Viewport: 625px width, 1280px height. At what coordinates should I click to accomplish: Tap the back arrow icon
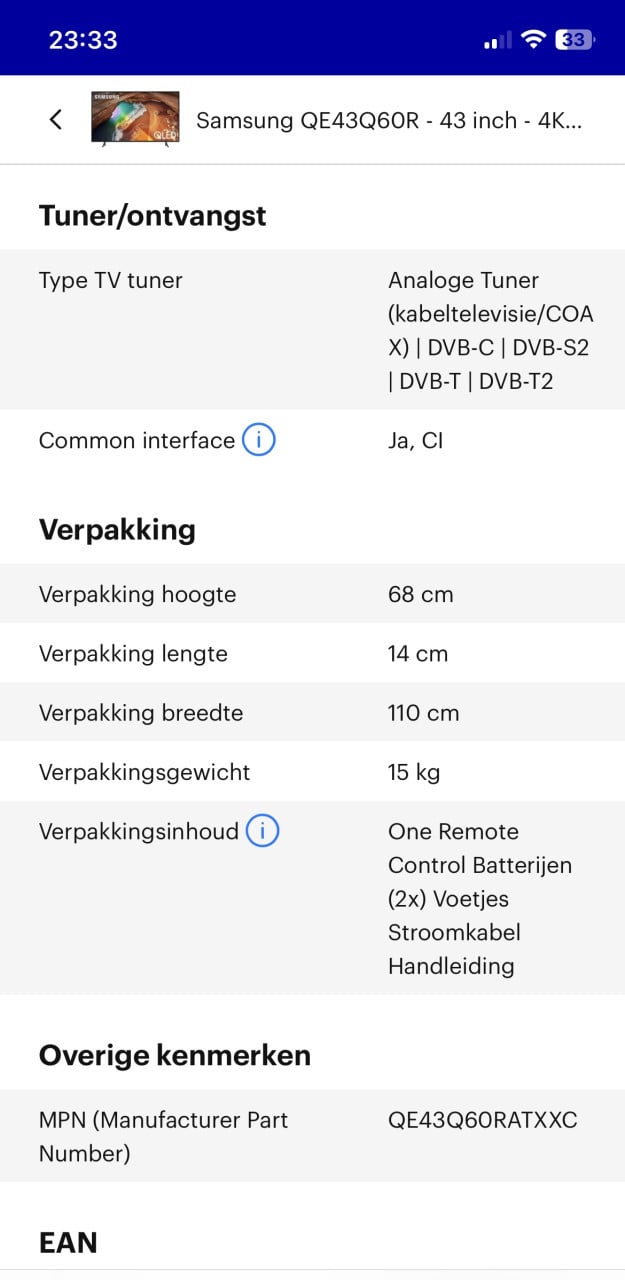55,119
